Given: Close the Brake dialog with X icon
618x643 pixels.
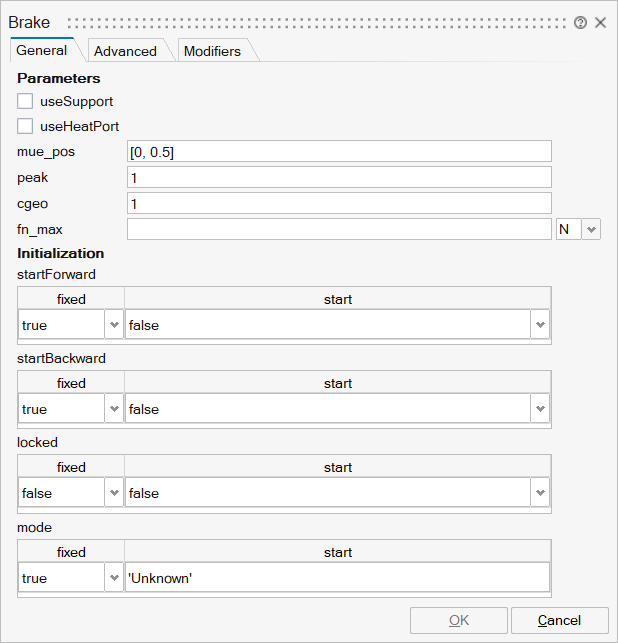Looking at the screenshot, I should pyautogui.click(x=601, y=22).
